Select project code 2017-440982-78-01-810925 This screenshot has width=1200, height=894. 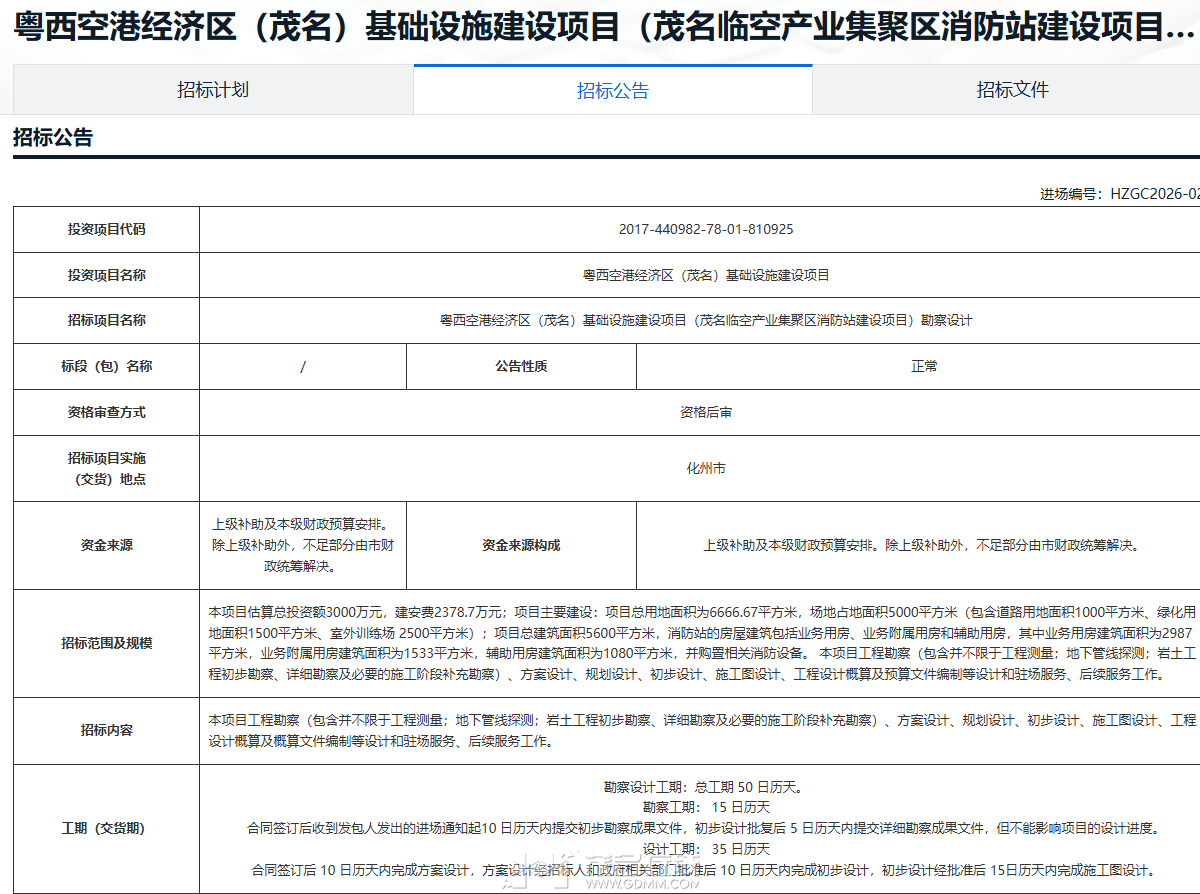706,229
